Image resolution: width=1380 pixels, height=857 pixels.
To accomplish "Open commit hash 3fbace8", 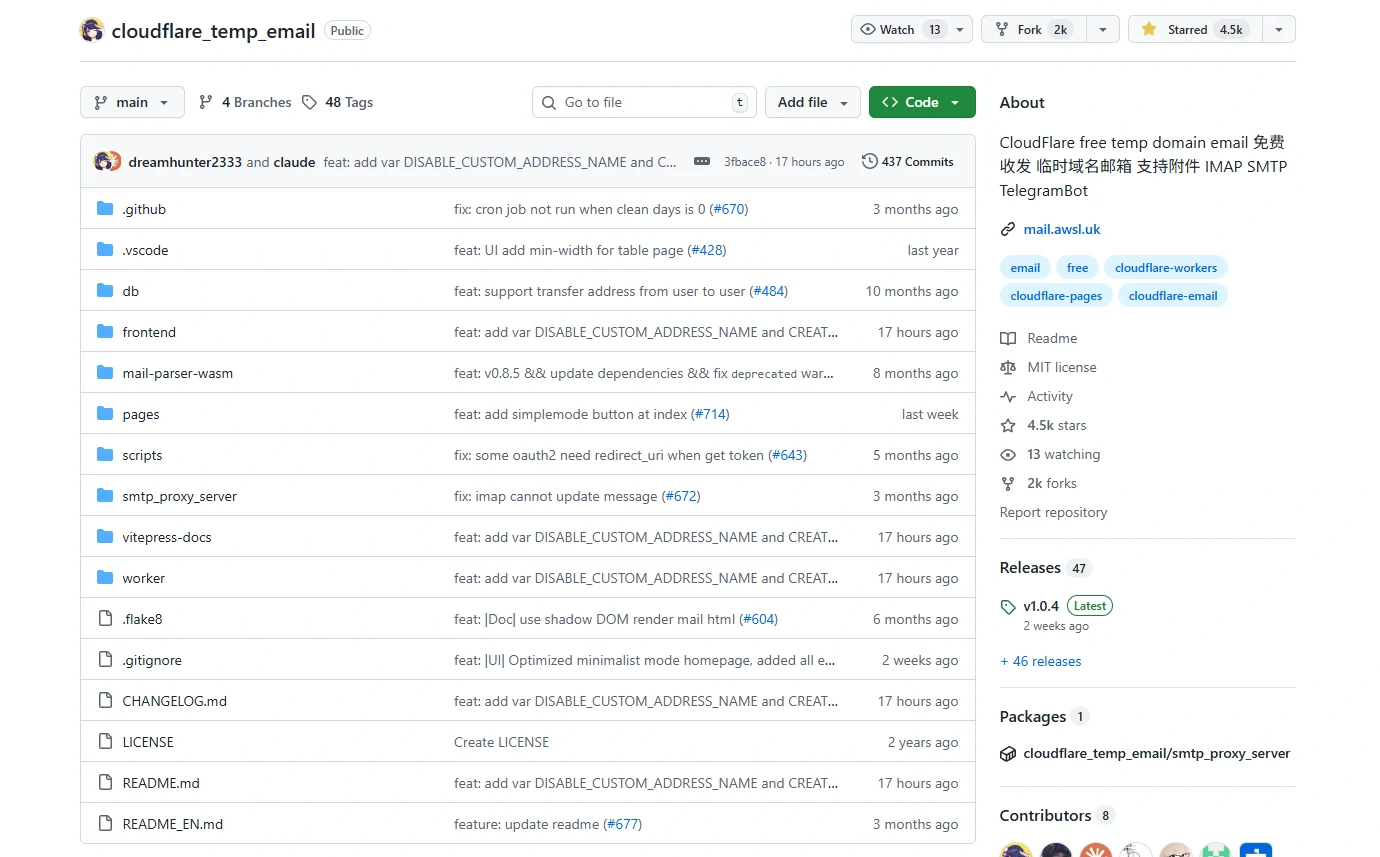I will point(745,162).
